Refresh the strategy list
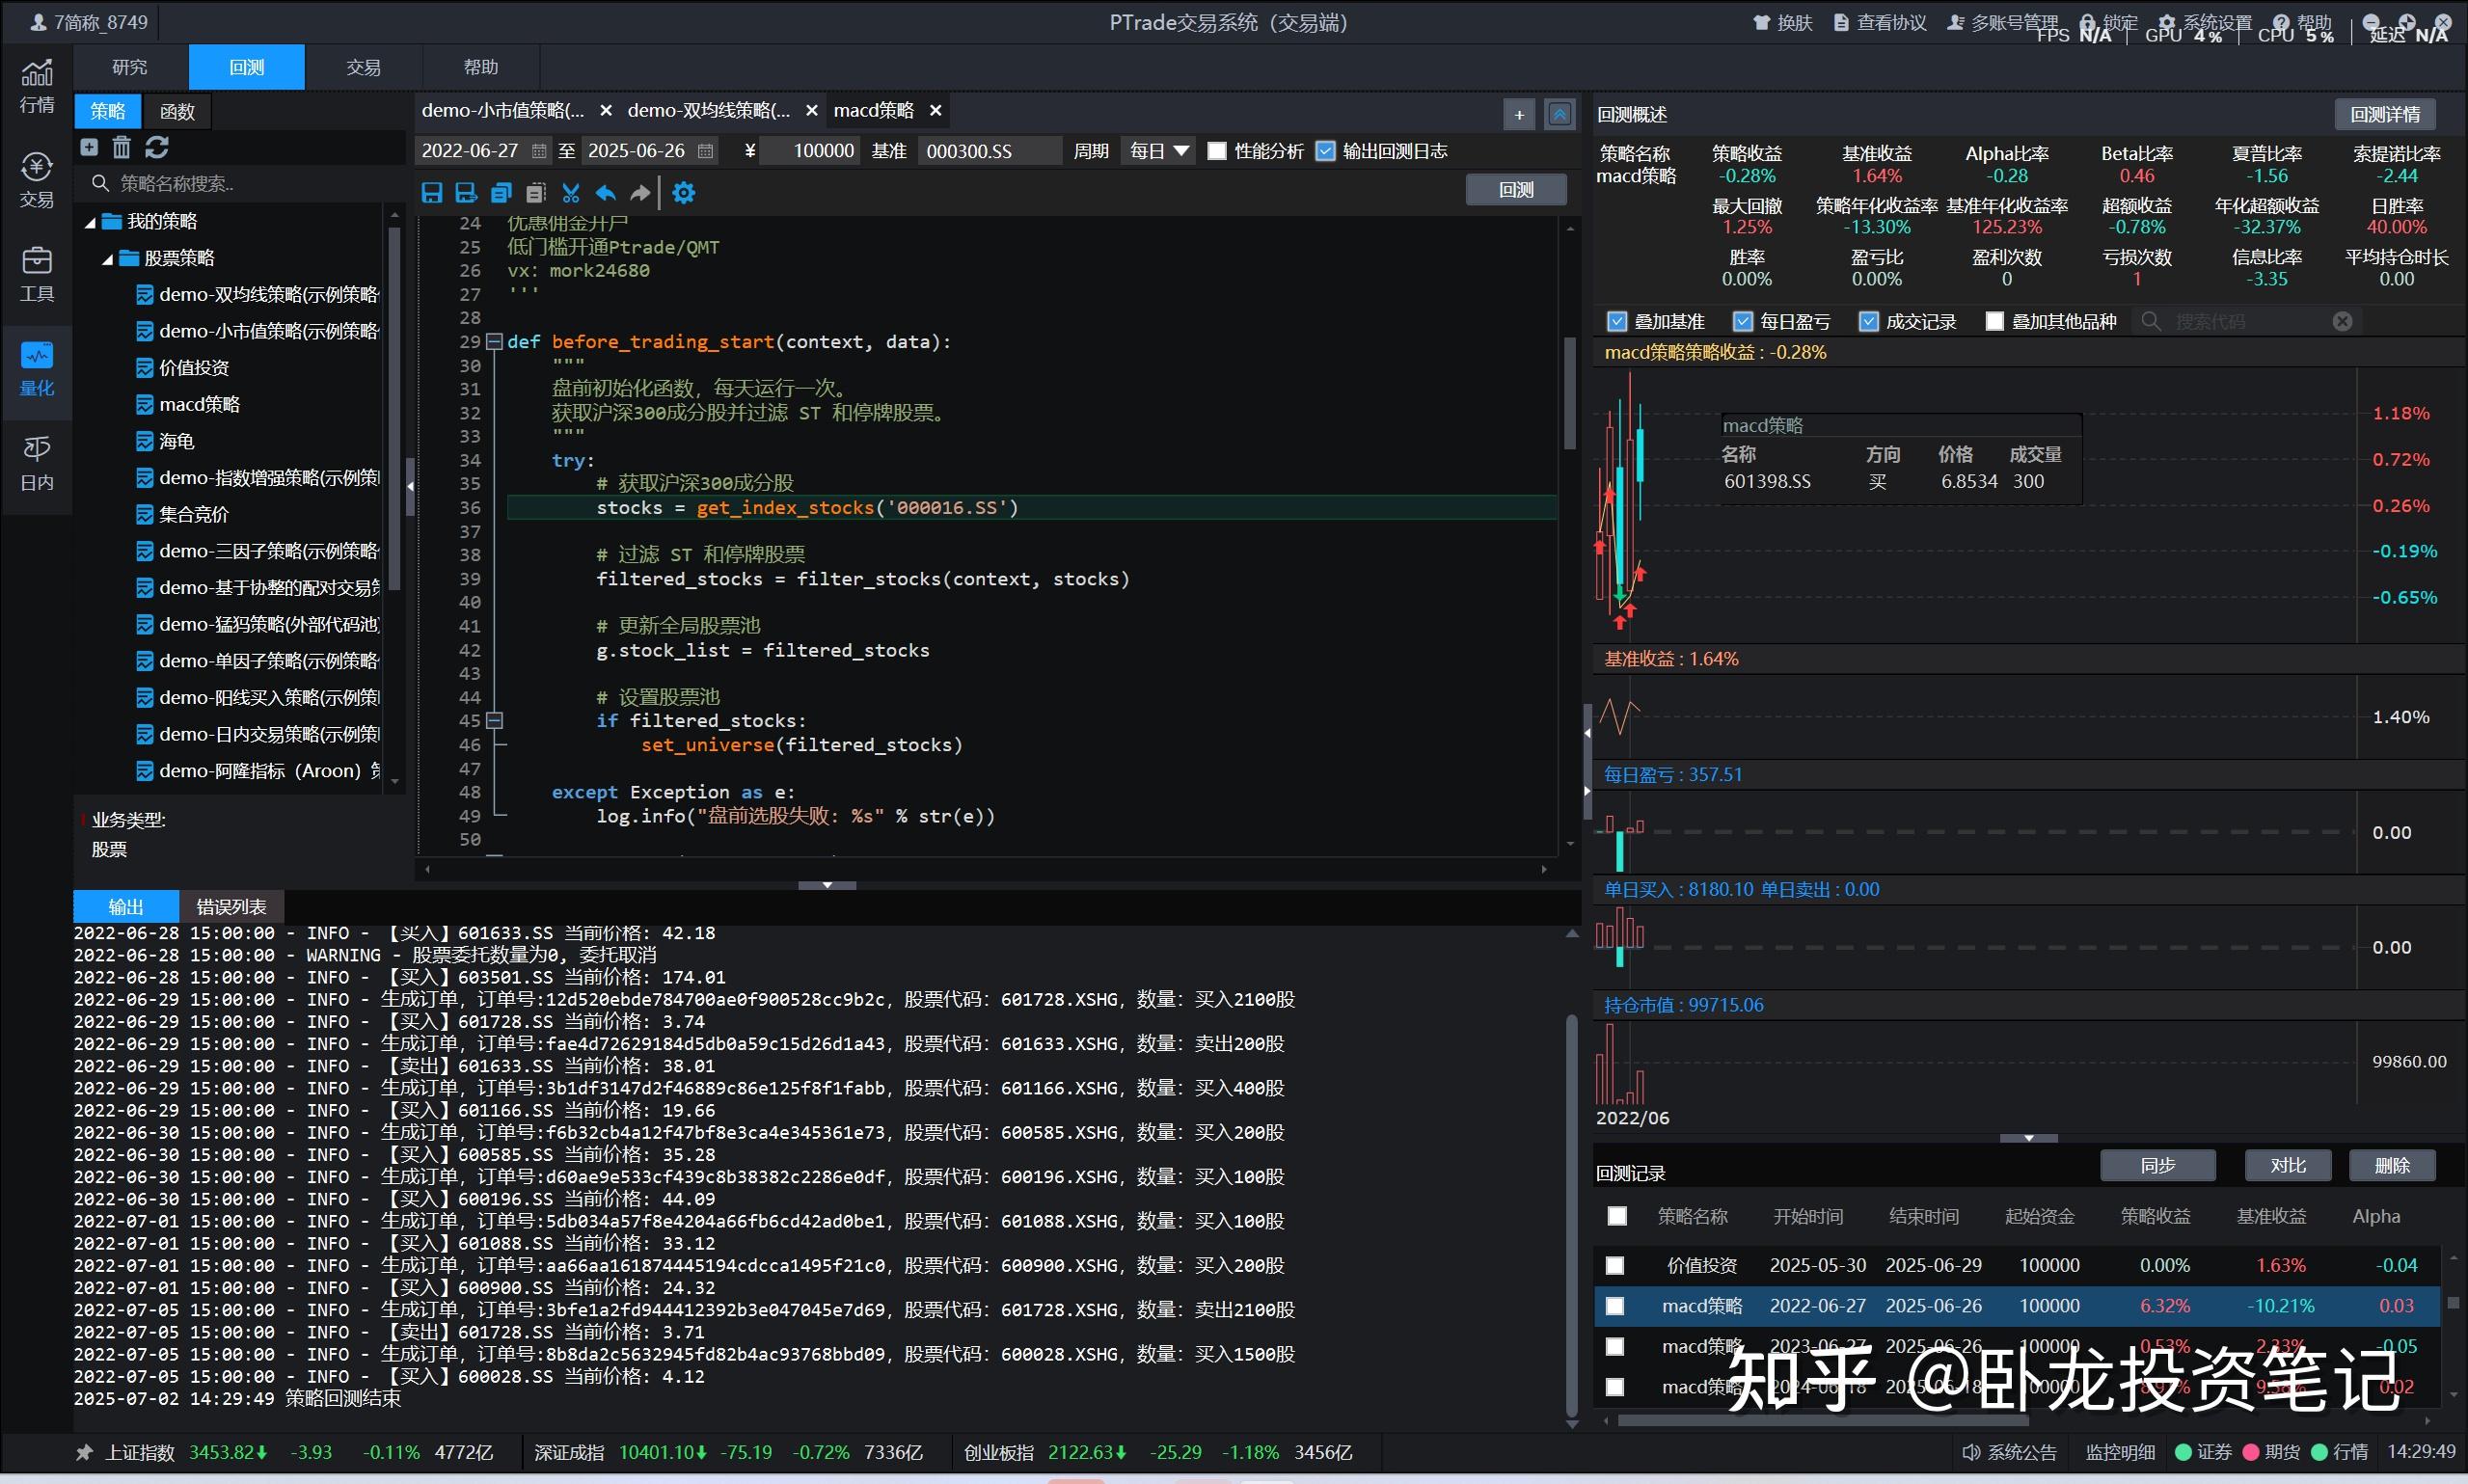Viewport: 2468px width, 1484px height. [x=157, y=148]
